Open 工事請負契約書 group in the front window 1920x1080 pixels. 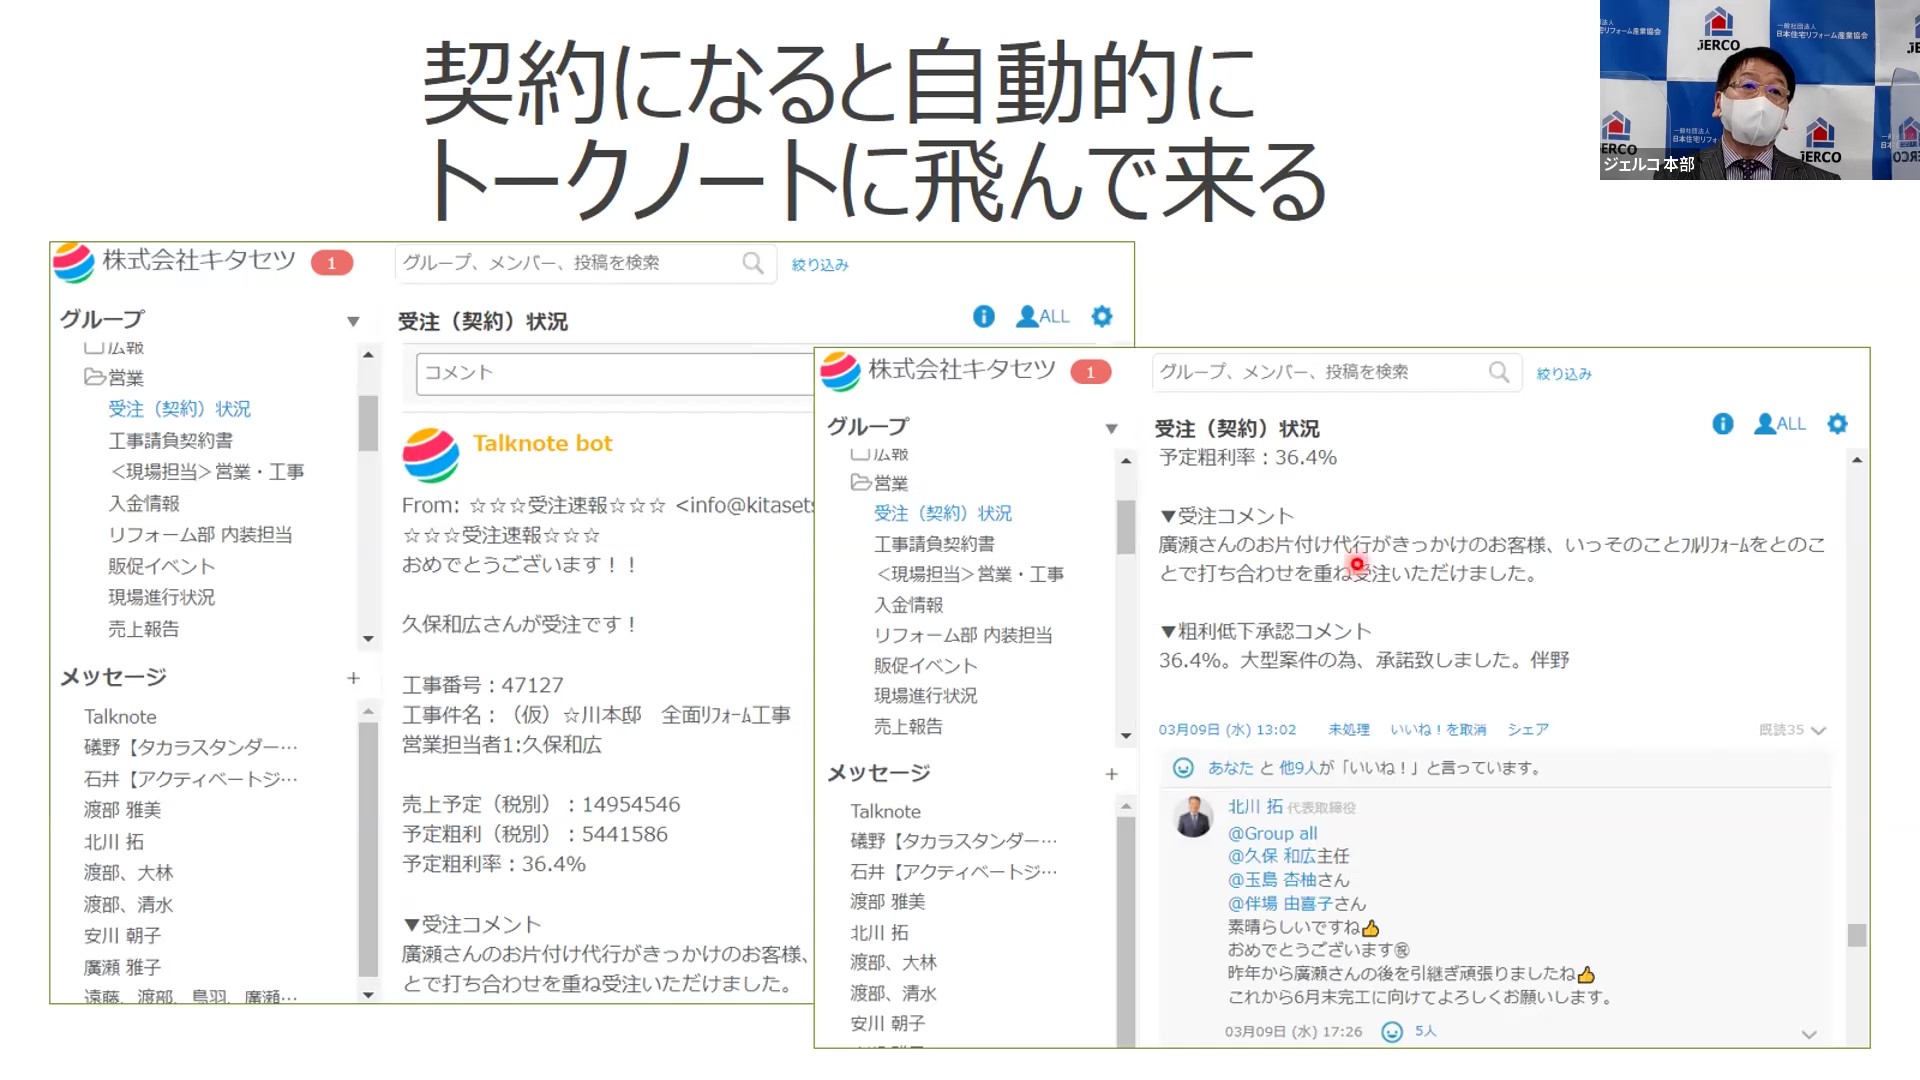(x=934, y=544)
